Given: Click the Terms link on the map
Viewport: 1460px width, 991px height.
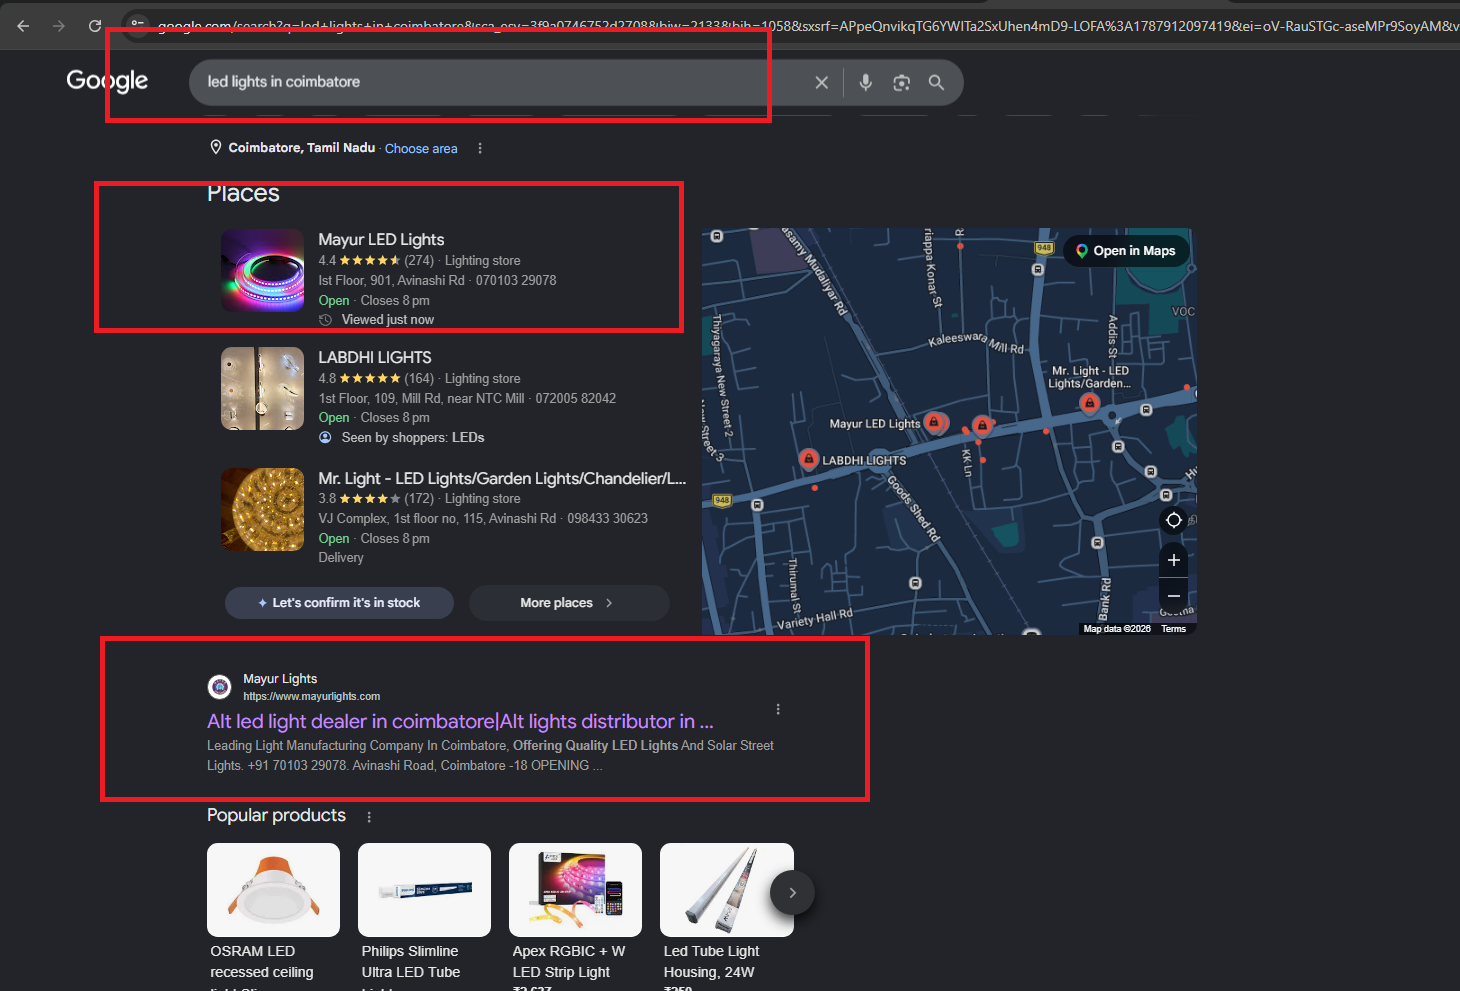Looking at the screenshot, I should pos(1174,629).
